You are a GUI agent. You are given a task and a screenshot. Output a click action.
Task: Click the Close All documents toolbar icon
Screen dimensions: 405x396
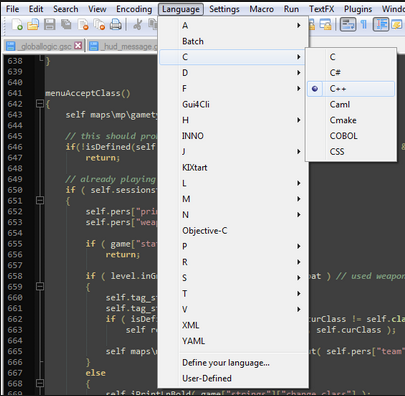[99, 25]
